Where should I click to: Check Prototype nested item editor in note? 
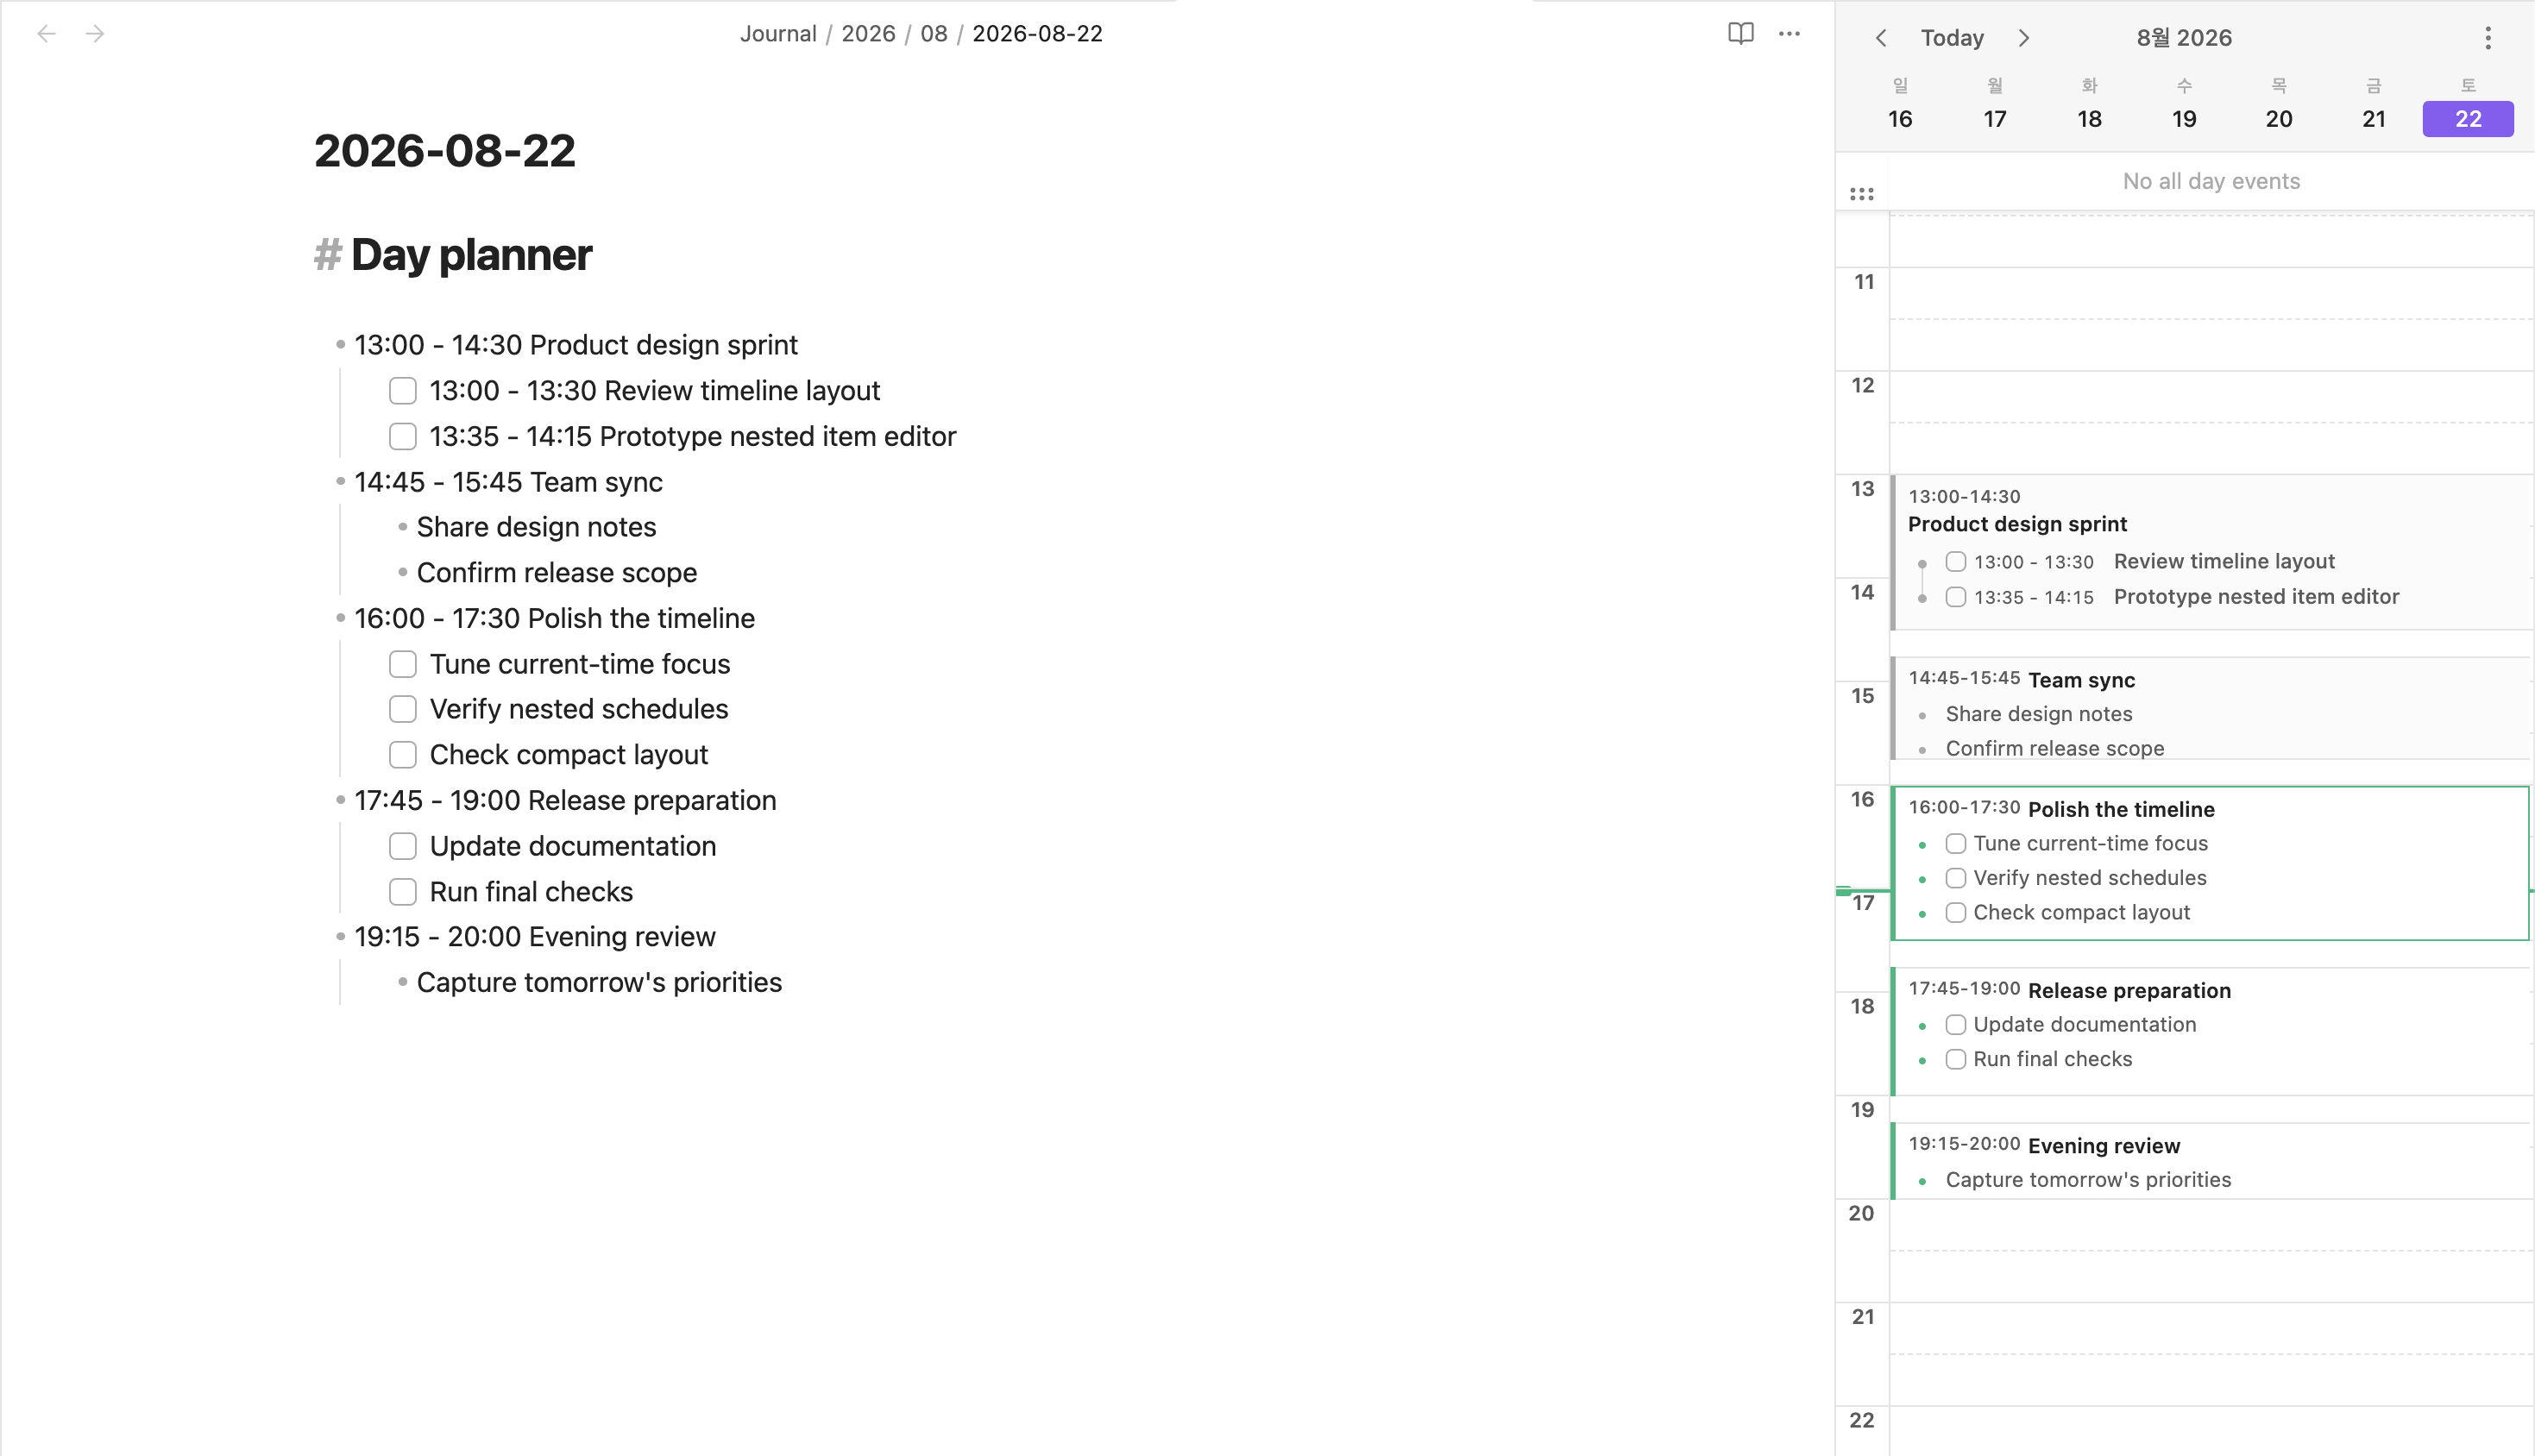(403, 437)
